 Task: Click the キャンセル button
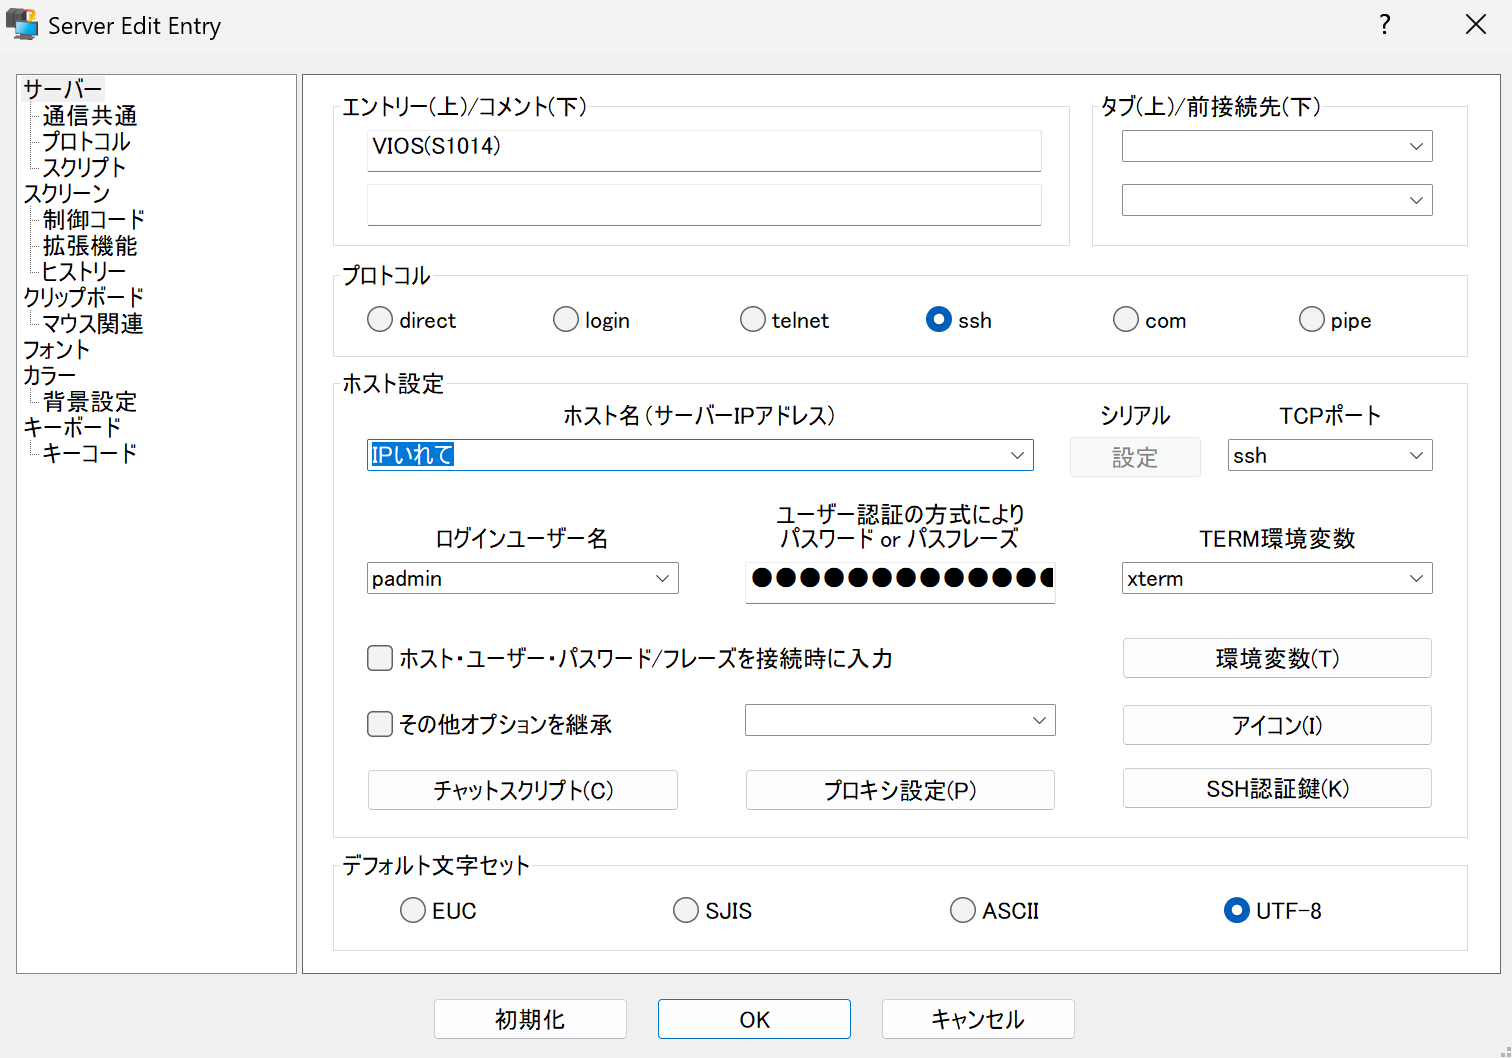978,1019
